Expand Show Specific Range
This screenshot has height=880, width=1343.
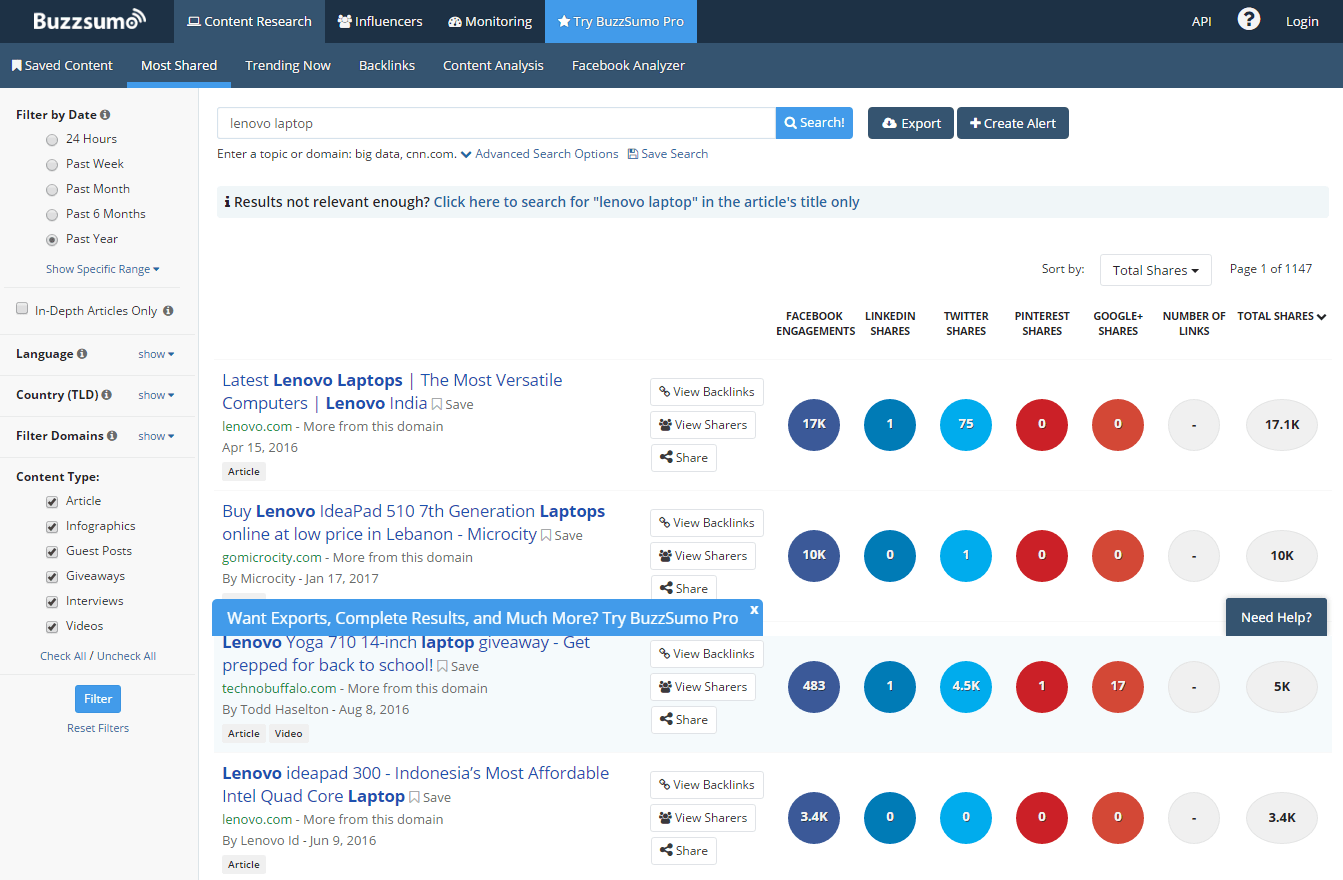[103, 269]
